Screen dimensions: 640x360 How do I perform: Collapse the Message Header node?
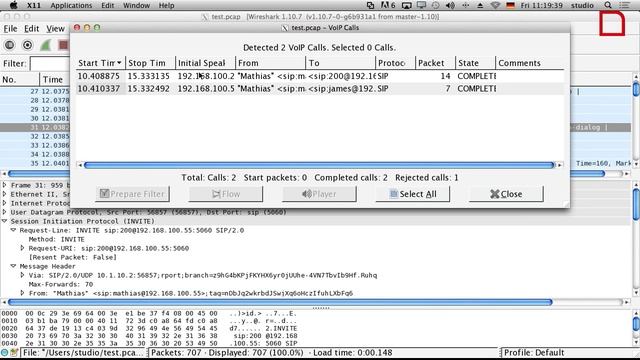click(13, 266)
